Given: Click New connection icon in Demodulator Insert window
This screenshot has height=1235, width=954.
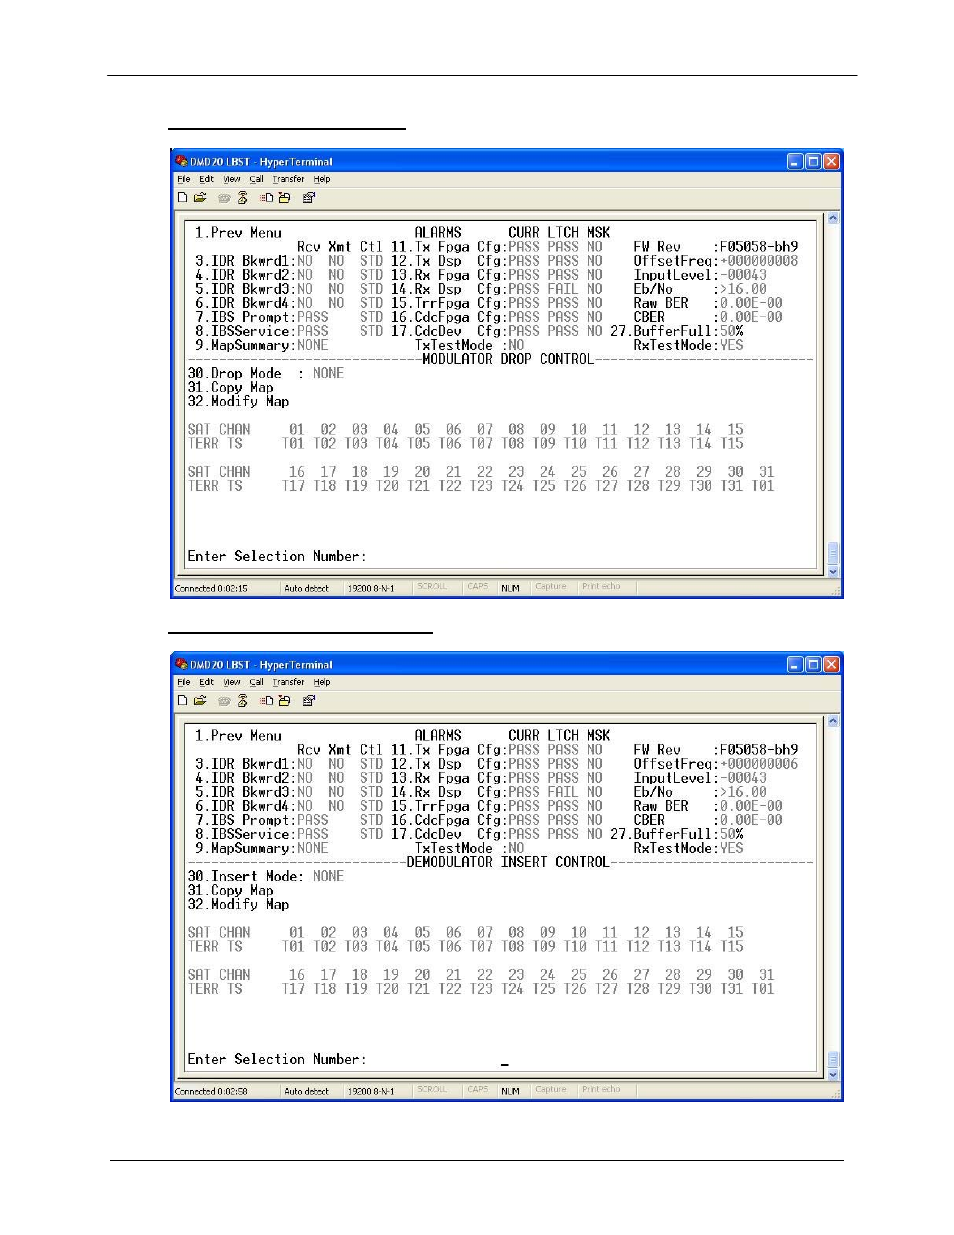Looking at the screenshot, I should click(182, 701).
